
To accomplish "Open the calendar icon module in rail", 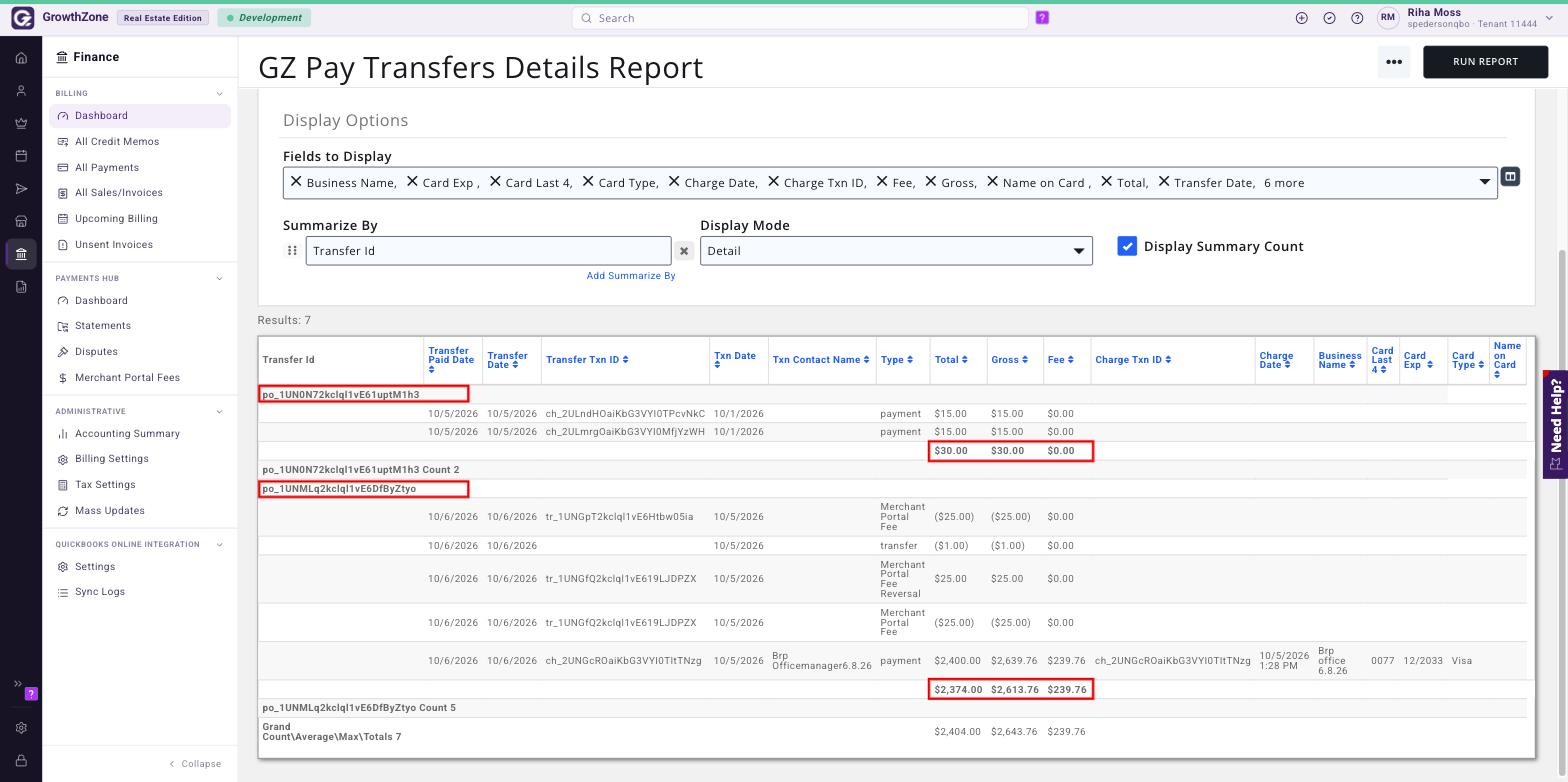I will (x=21, y=156).
